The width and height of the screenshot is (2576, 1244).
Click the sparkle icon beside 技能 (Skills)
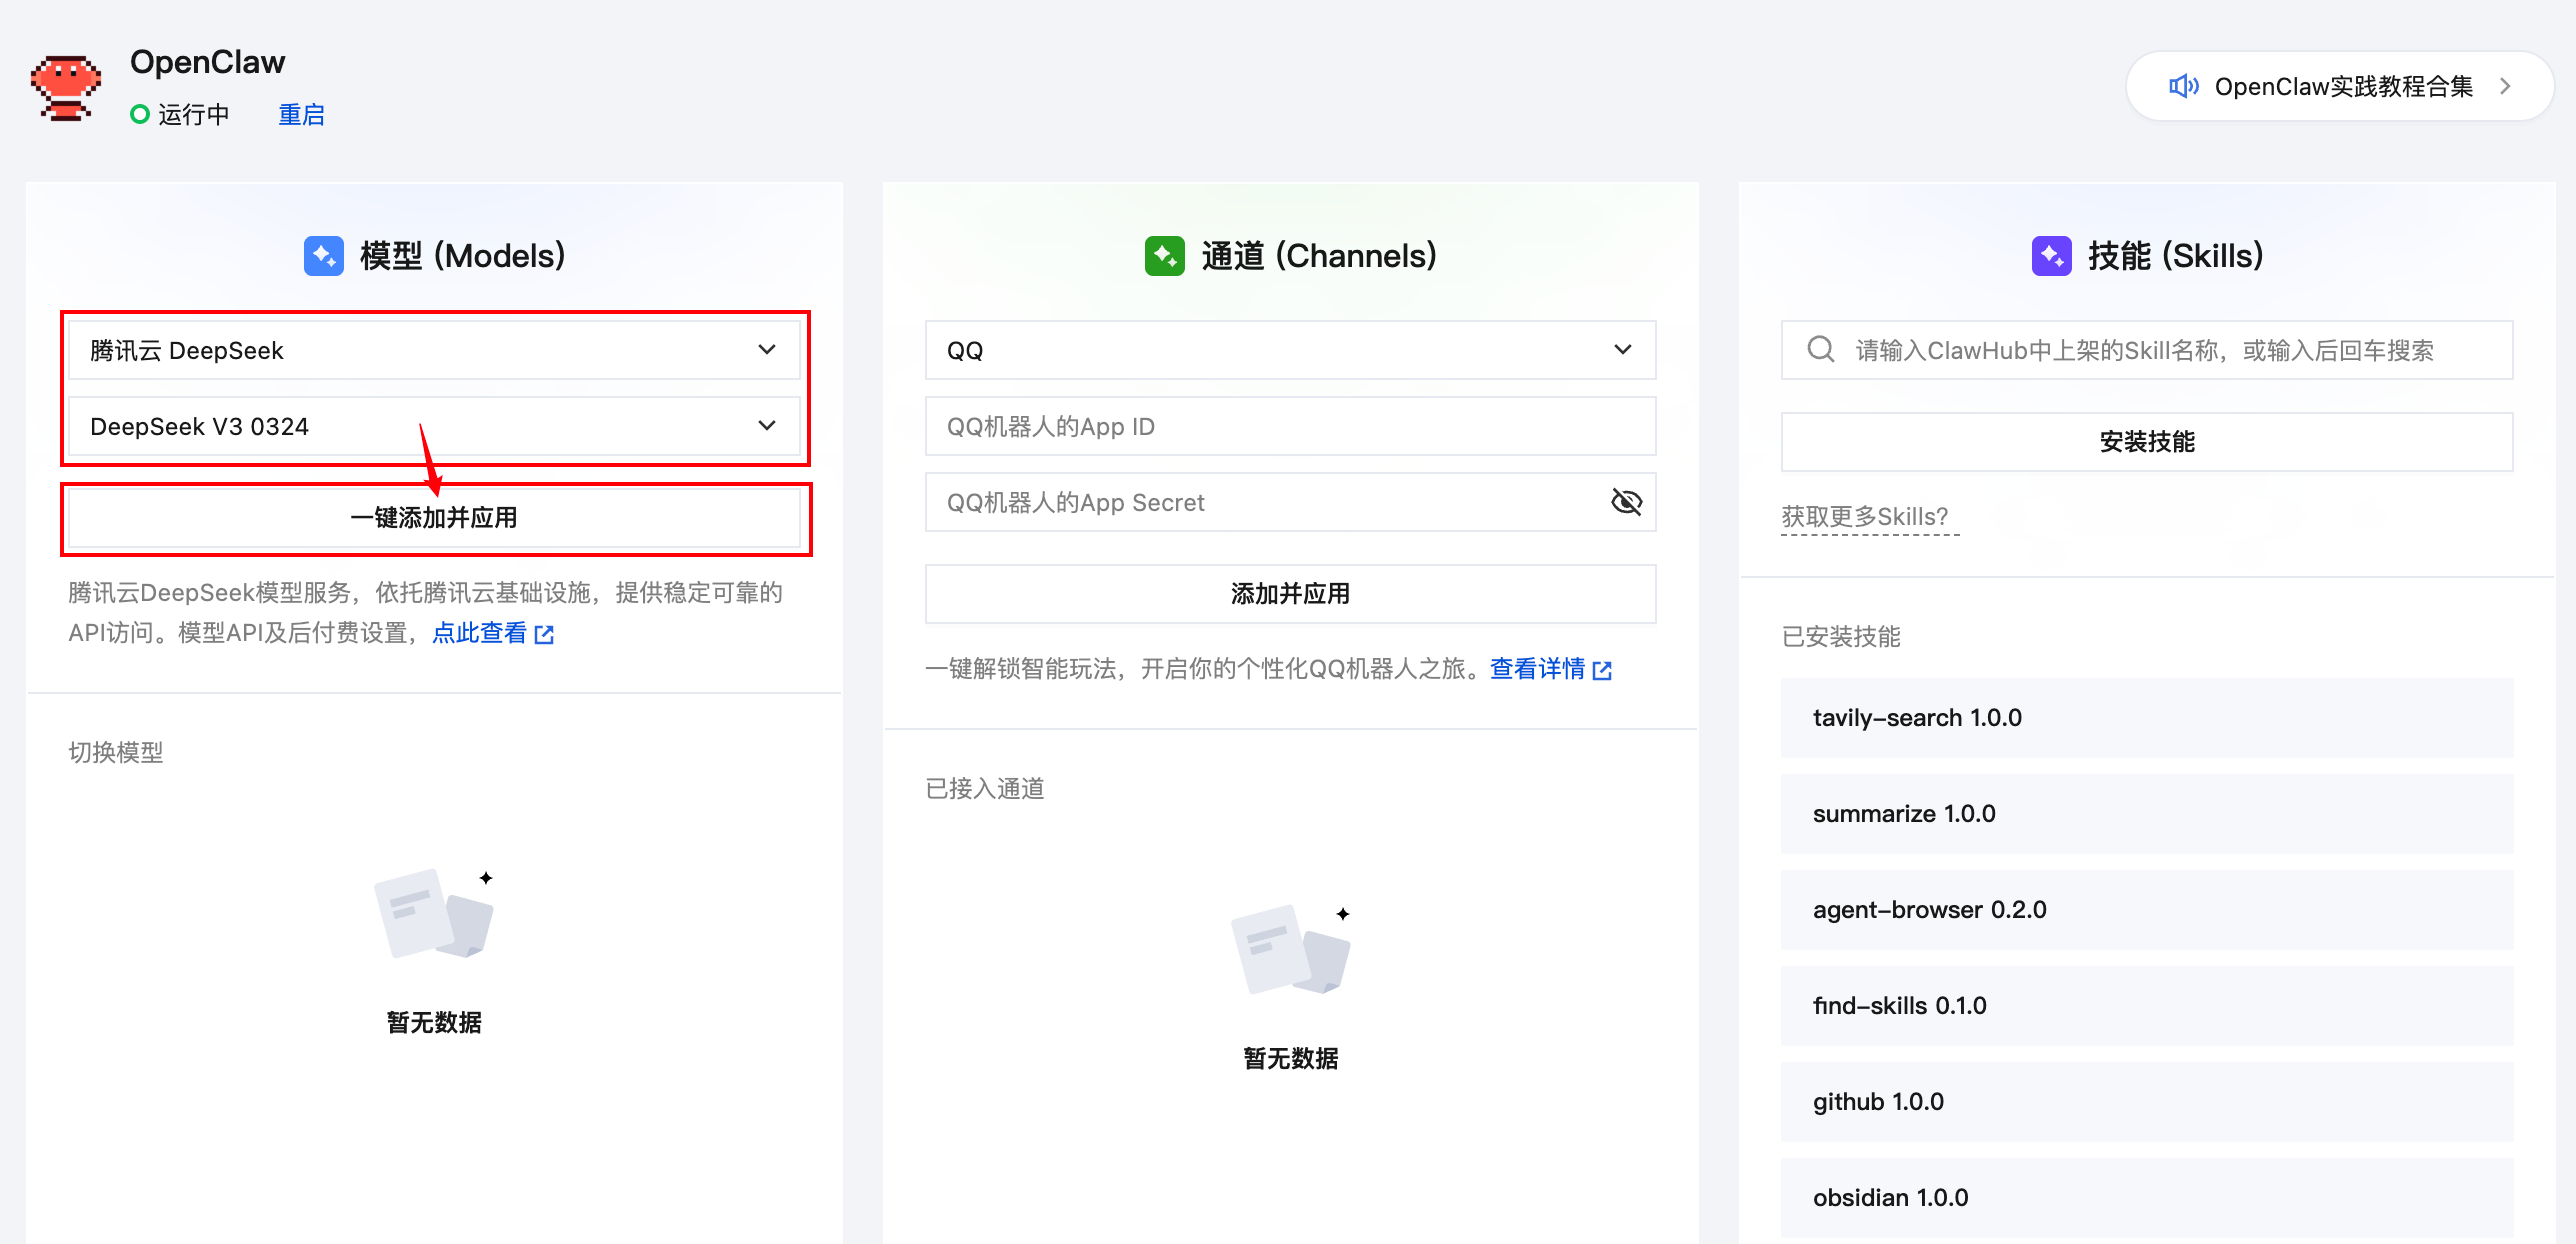point(2050,255)
